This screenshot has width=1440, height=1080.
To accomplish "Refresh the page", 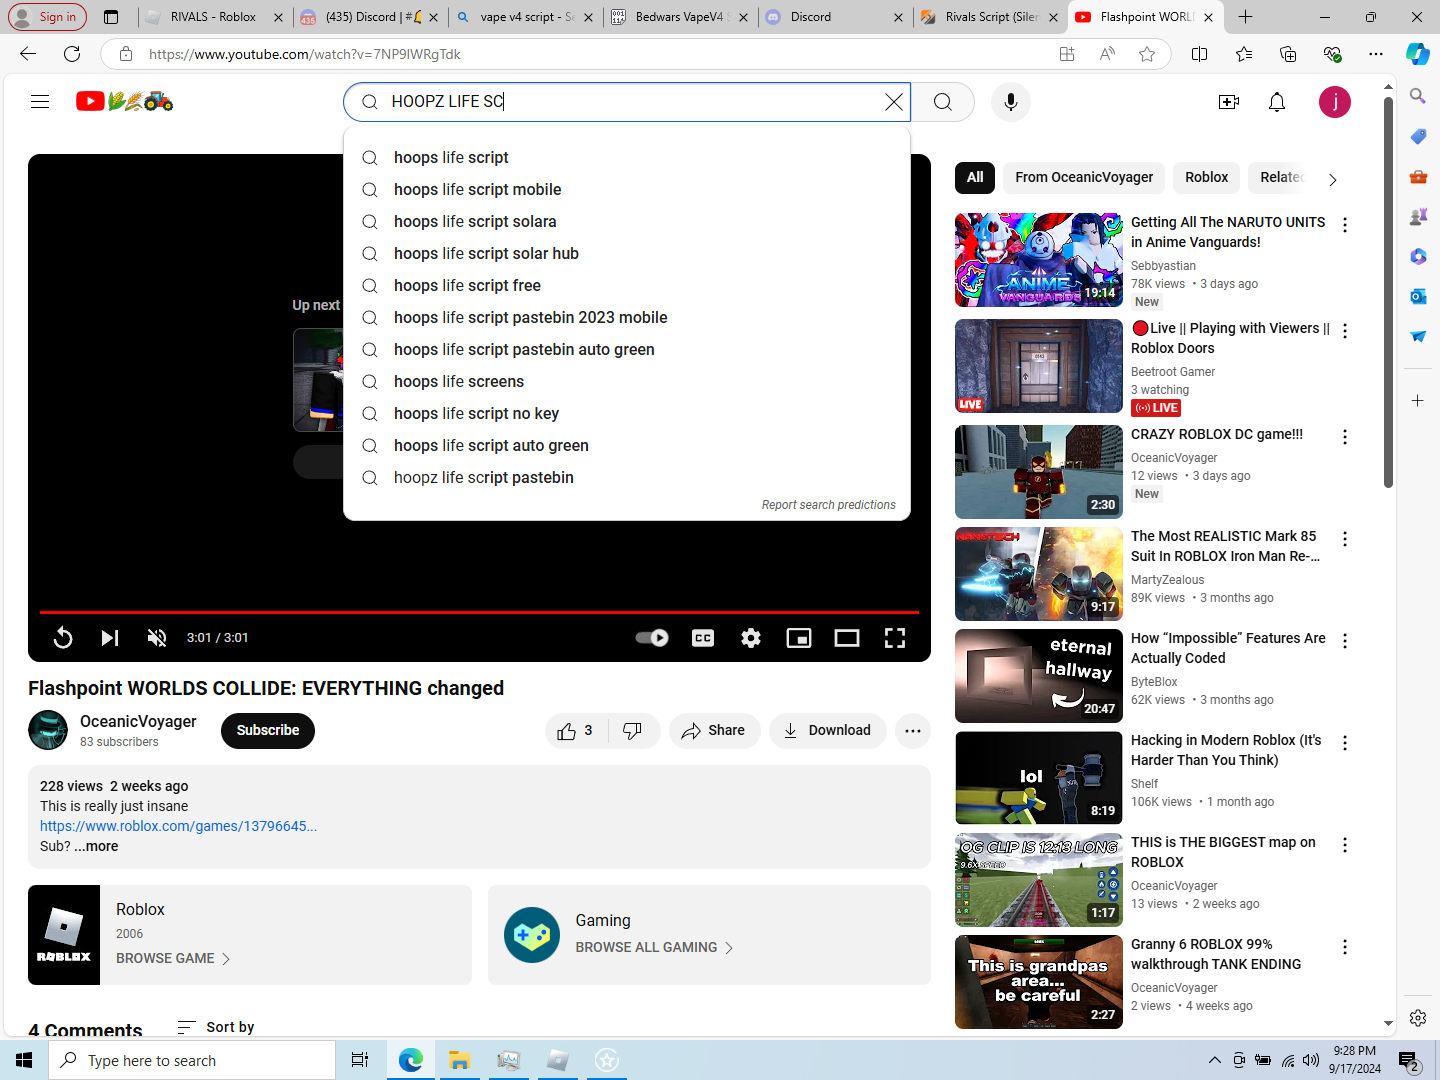I will 72,54.
